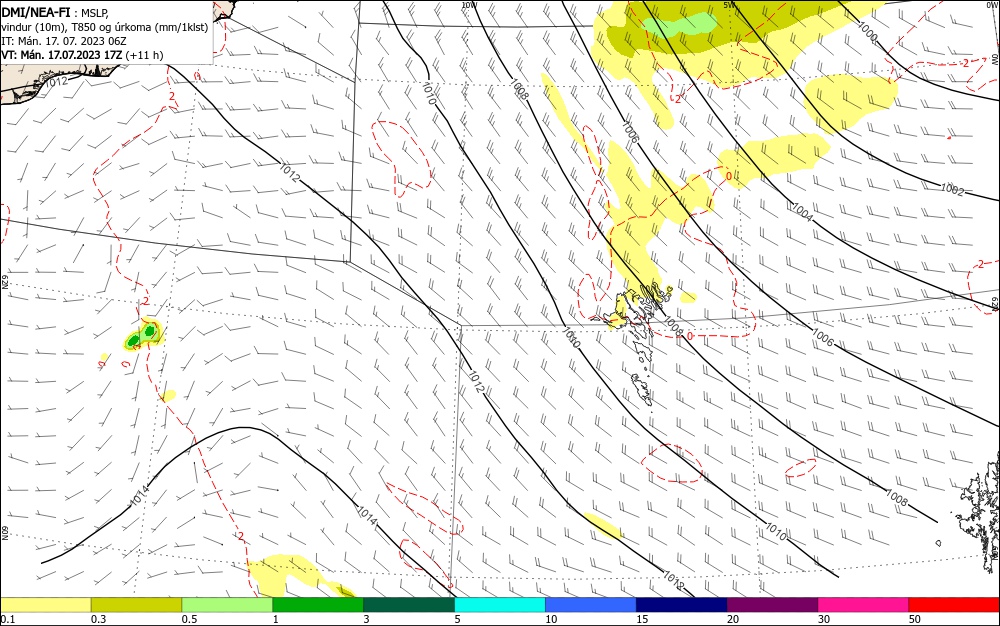Select the purple 20–30 legend swatch
This screenshot has height=626, width=1000.
[x=772, y=605]
